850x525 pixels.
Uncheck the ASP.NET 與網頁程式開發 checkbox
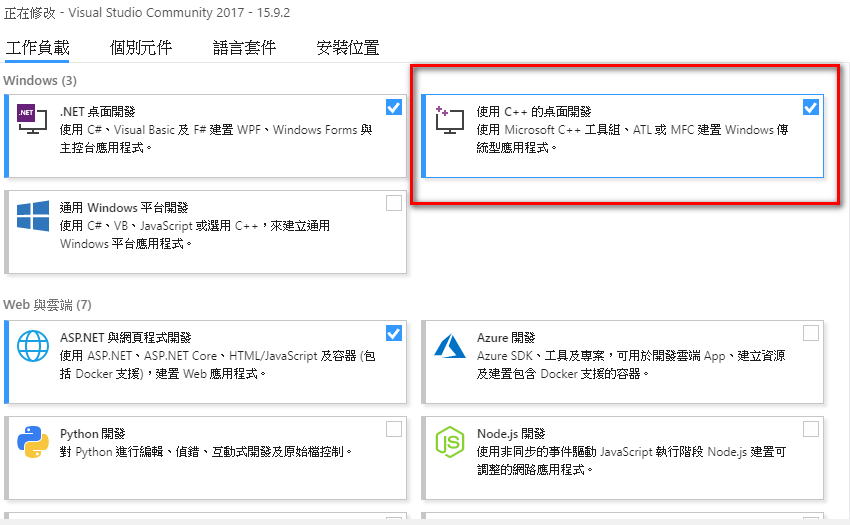coord(394,333)
